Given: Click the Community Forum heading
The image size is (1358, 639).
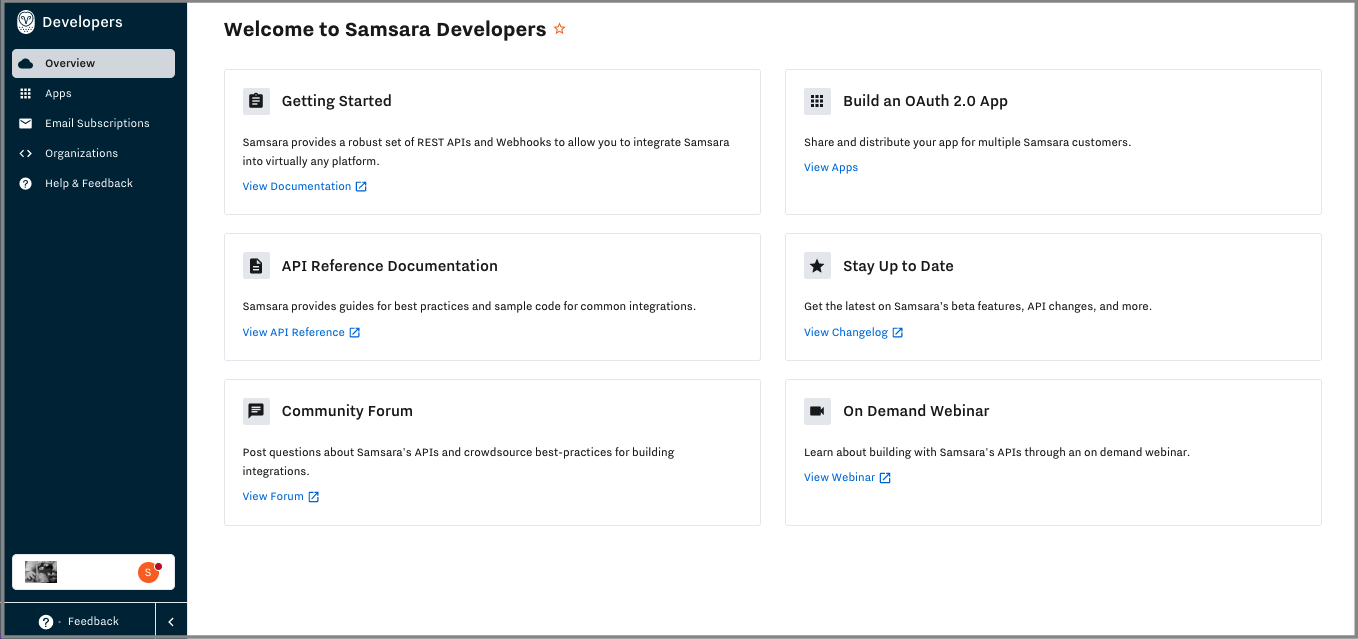Looking at the screenshot, I should point(347,411).
